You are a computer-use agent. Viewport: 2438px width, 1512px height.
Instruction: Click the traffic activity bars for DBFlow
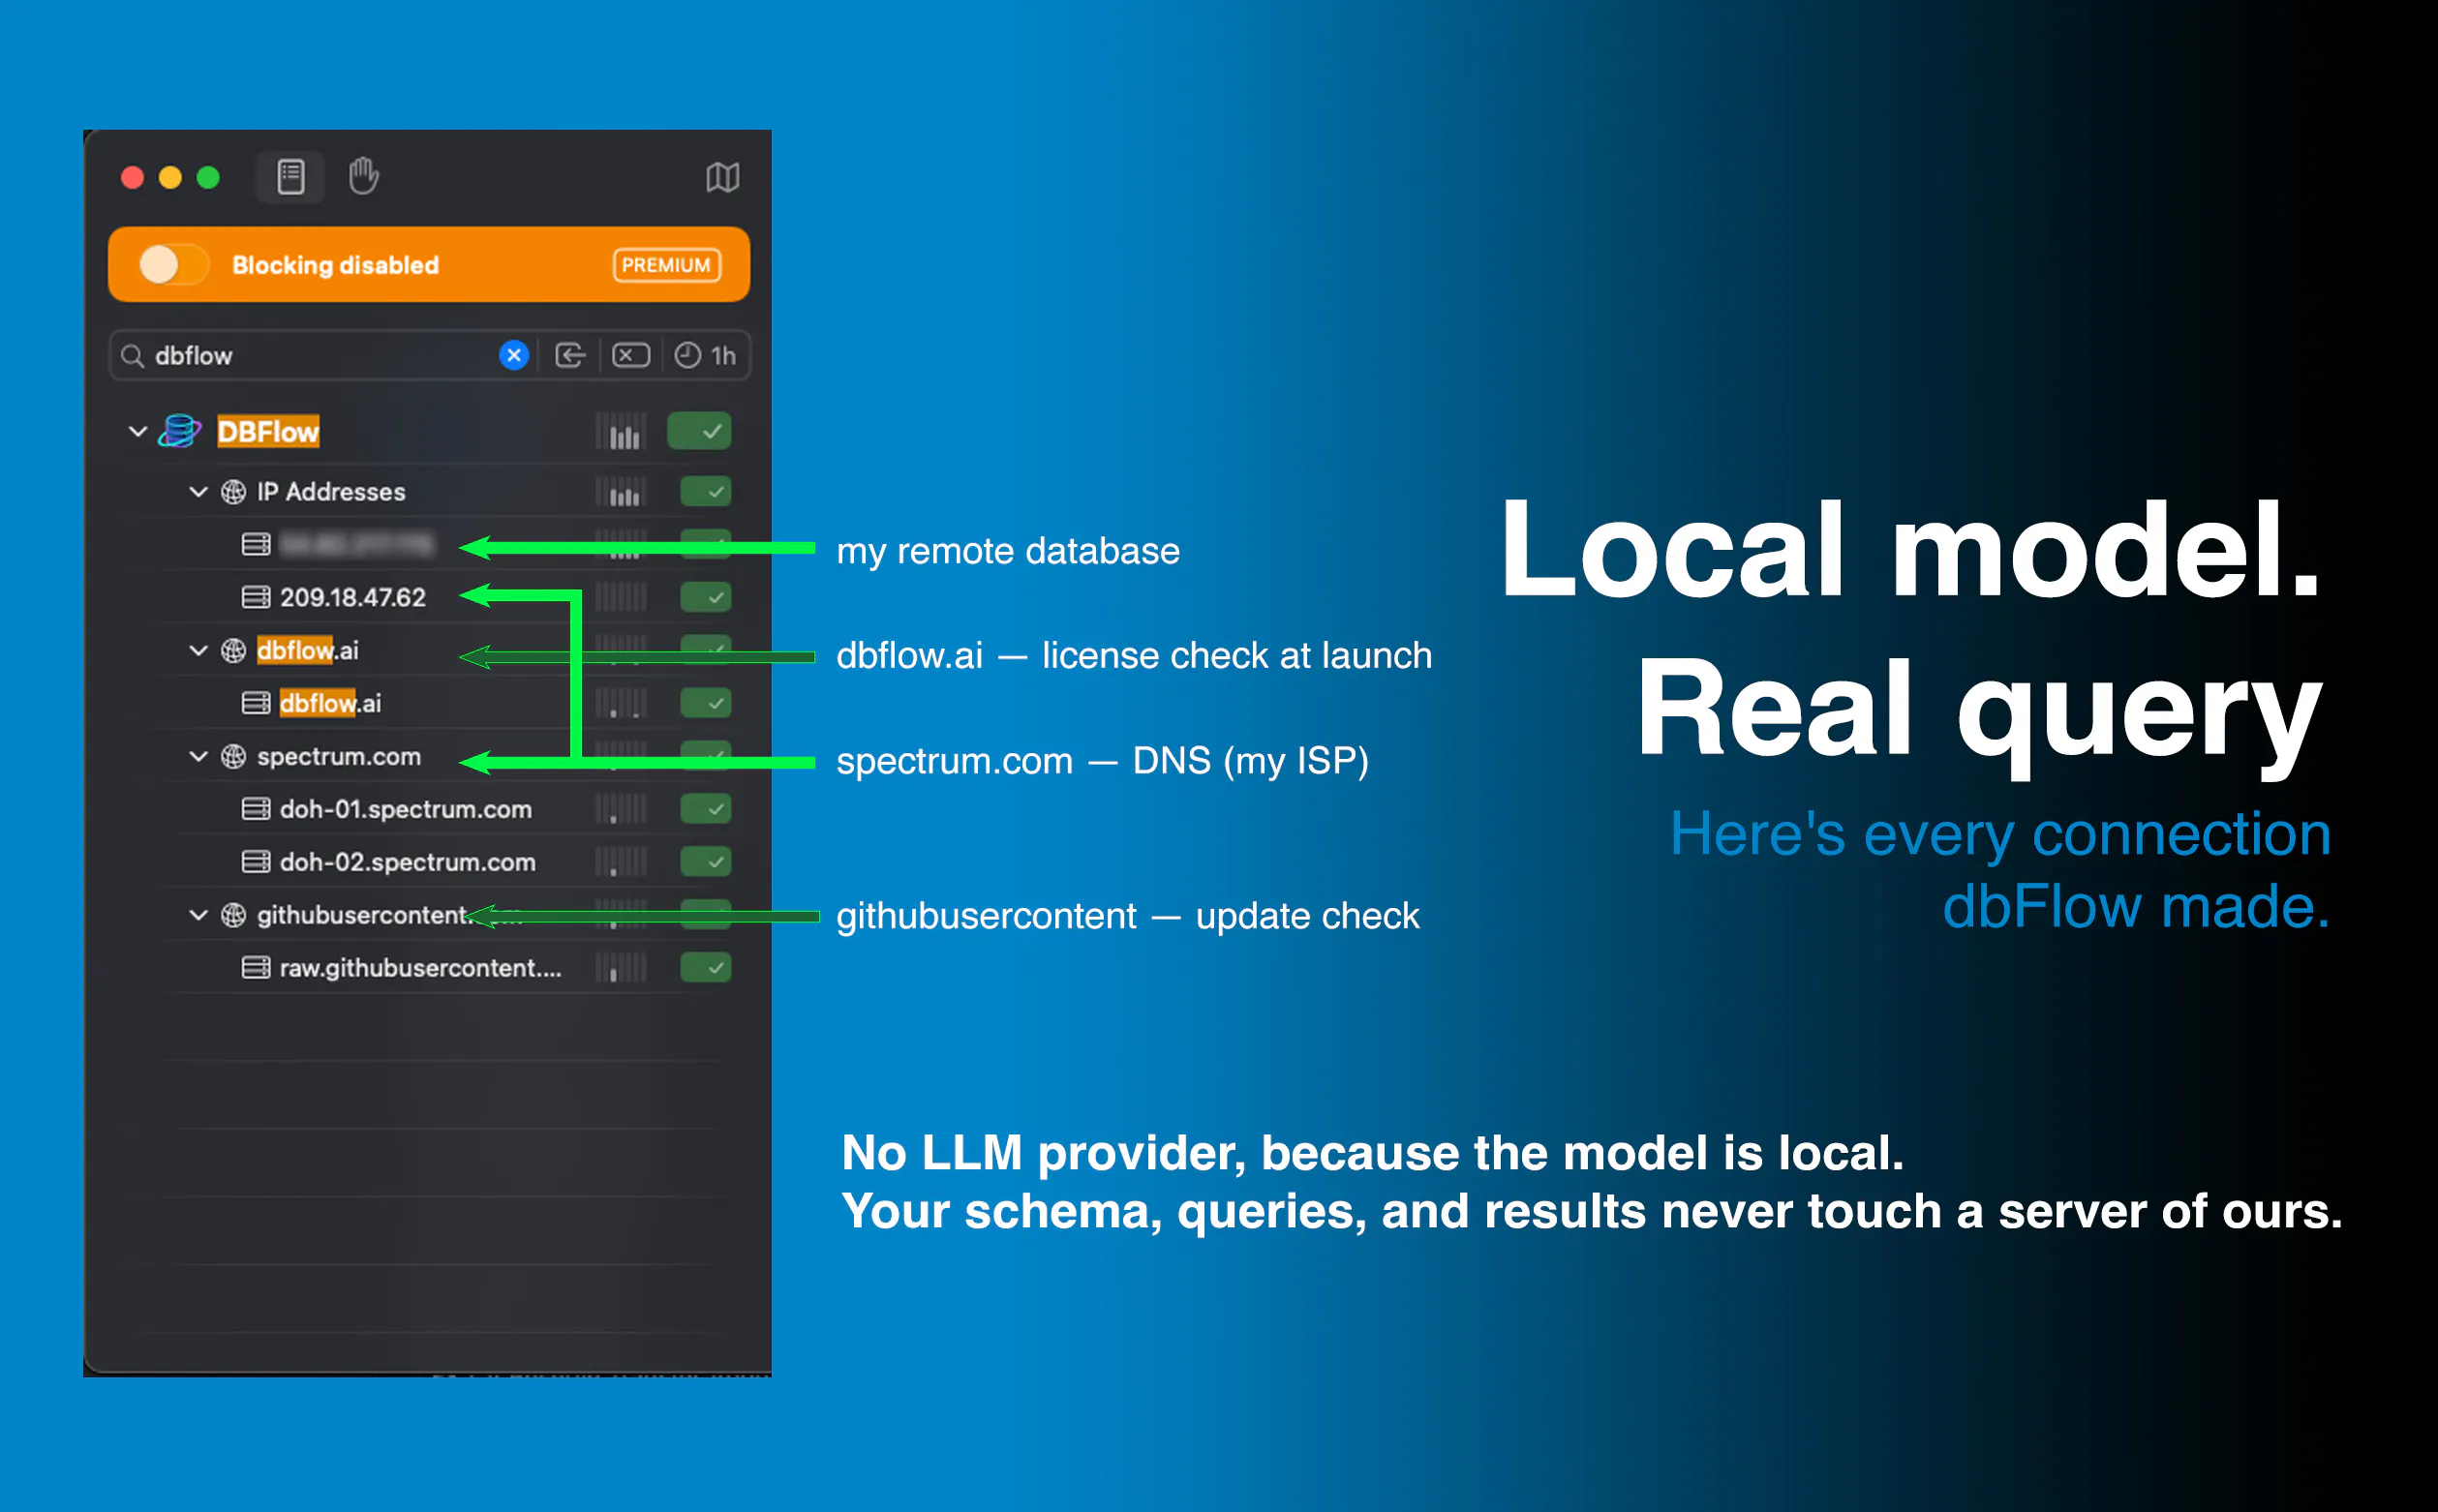tap(621, 432)
